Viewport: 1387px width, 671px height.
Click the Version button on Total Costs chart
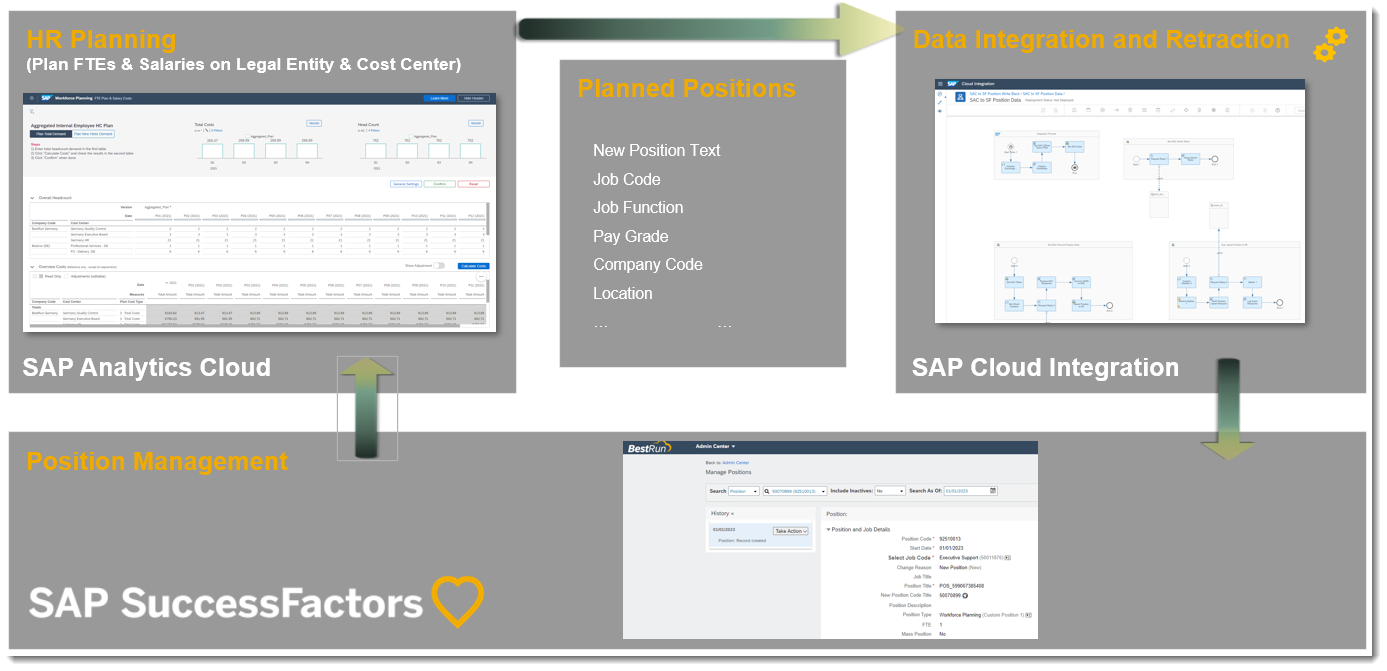coord(314,123)
